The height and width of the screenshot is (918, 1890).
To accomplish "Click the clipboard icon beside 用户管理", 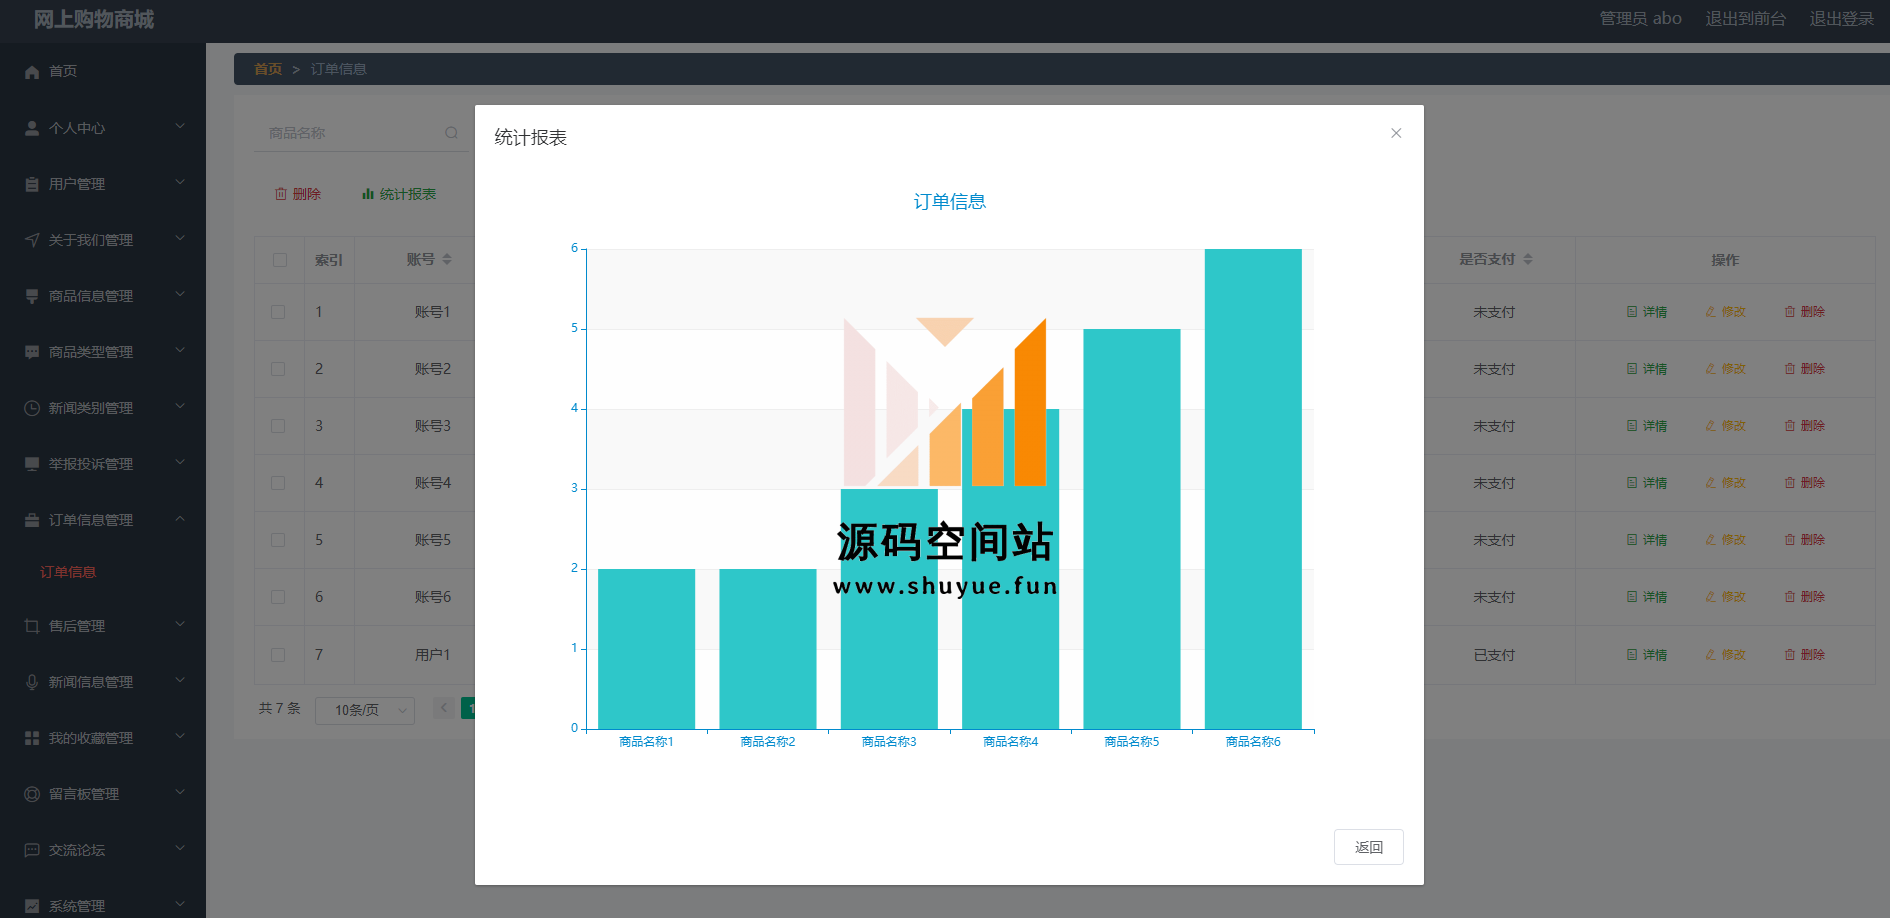I will 32,184.
